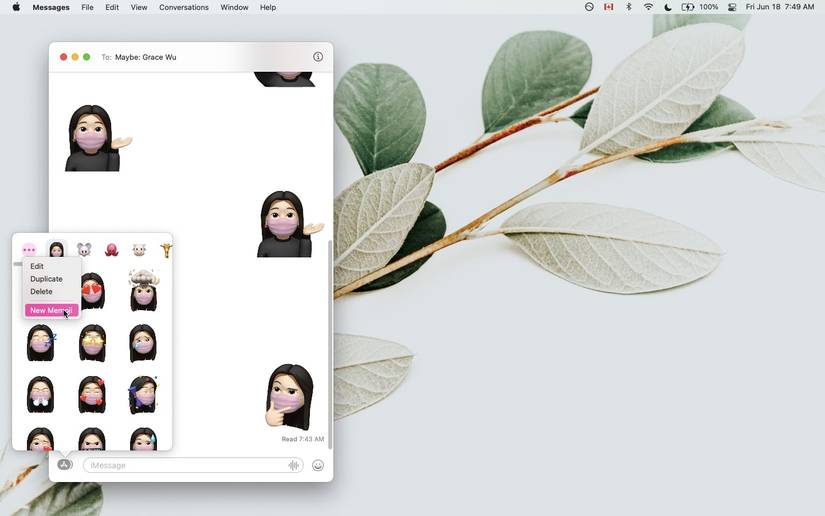Minimize the Messages window with yellow button
Screen dimensions: 825x516
(75, 57)
